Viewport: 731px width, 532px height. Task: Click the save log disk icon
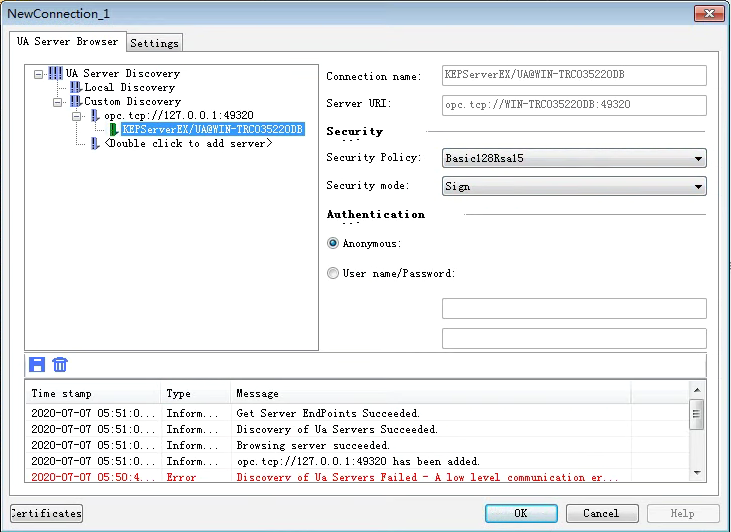(38, 365)
